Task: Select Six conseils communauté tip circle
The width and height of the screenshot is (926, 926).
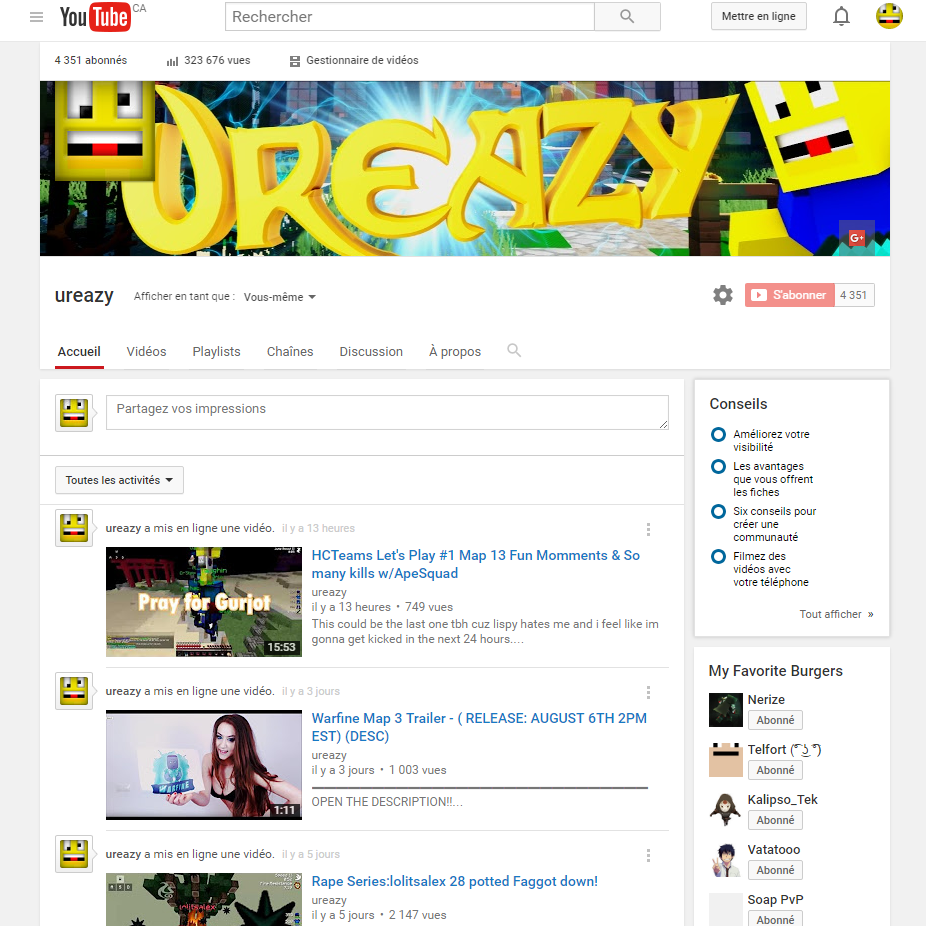Action: (718, 511)
